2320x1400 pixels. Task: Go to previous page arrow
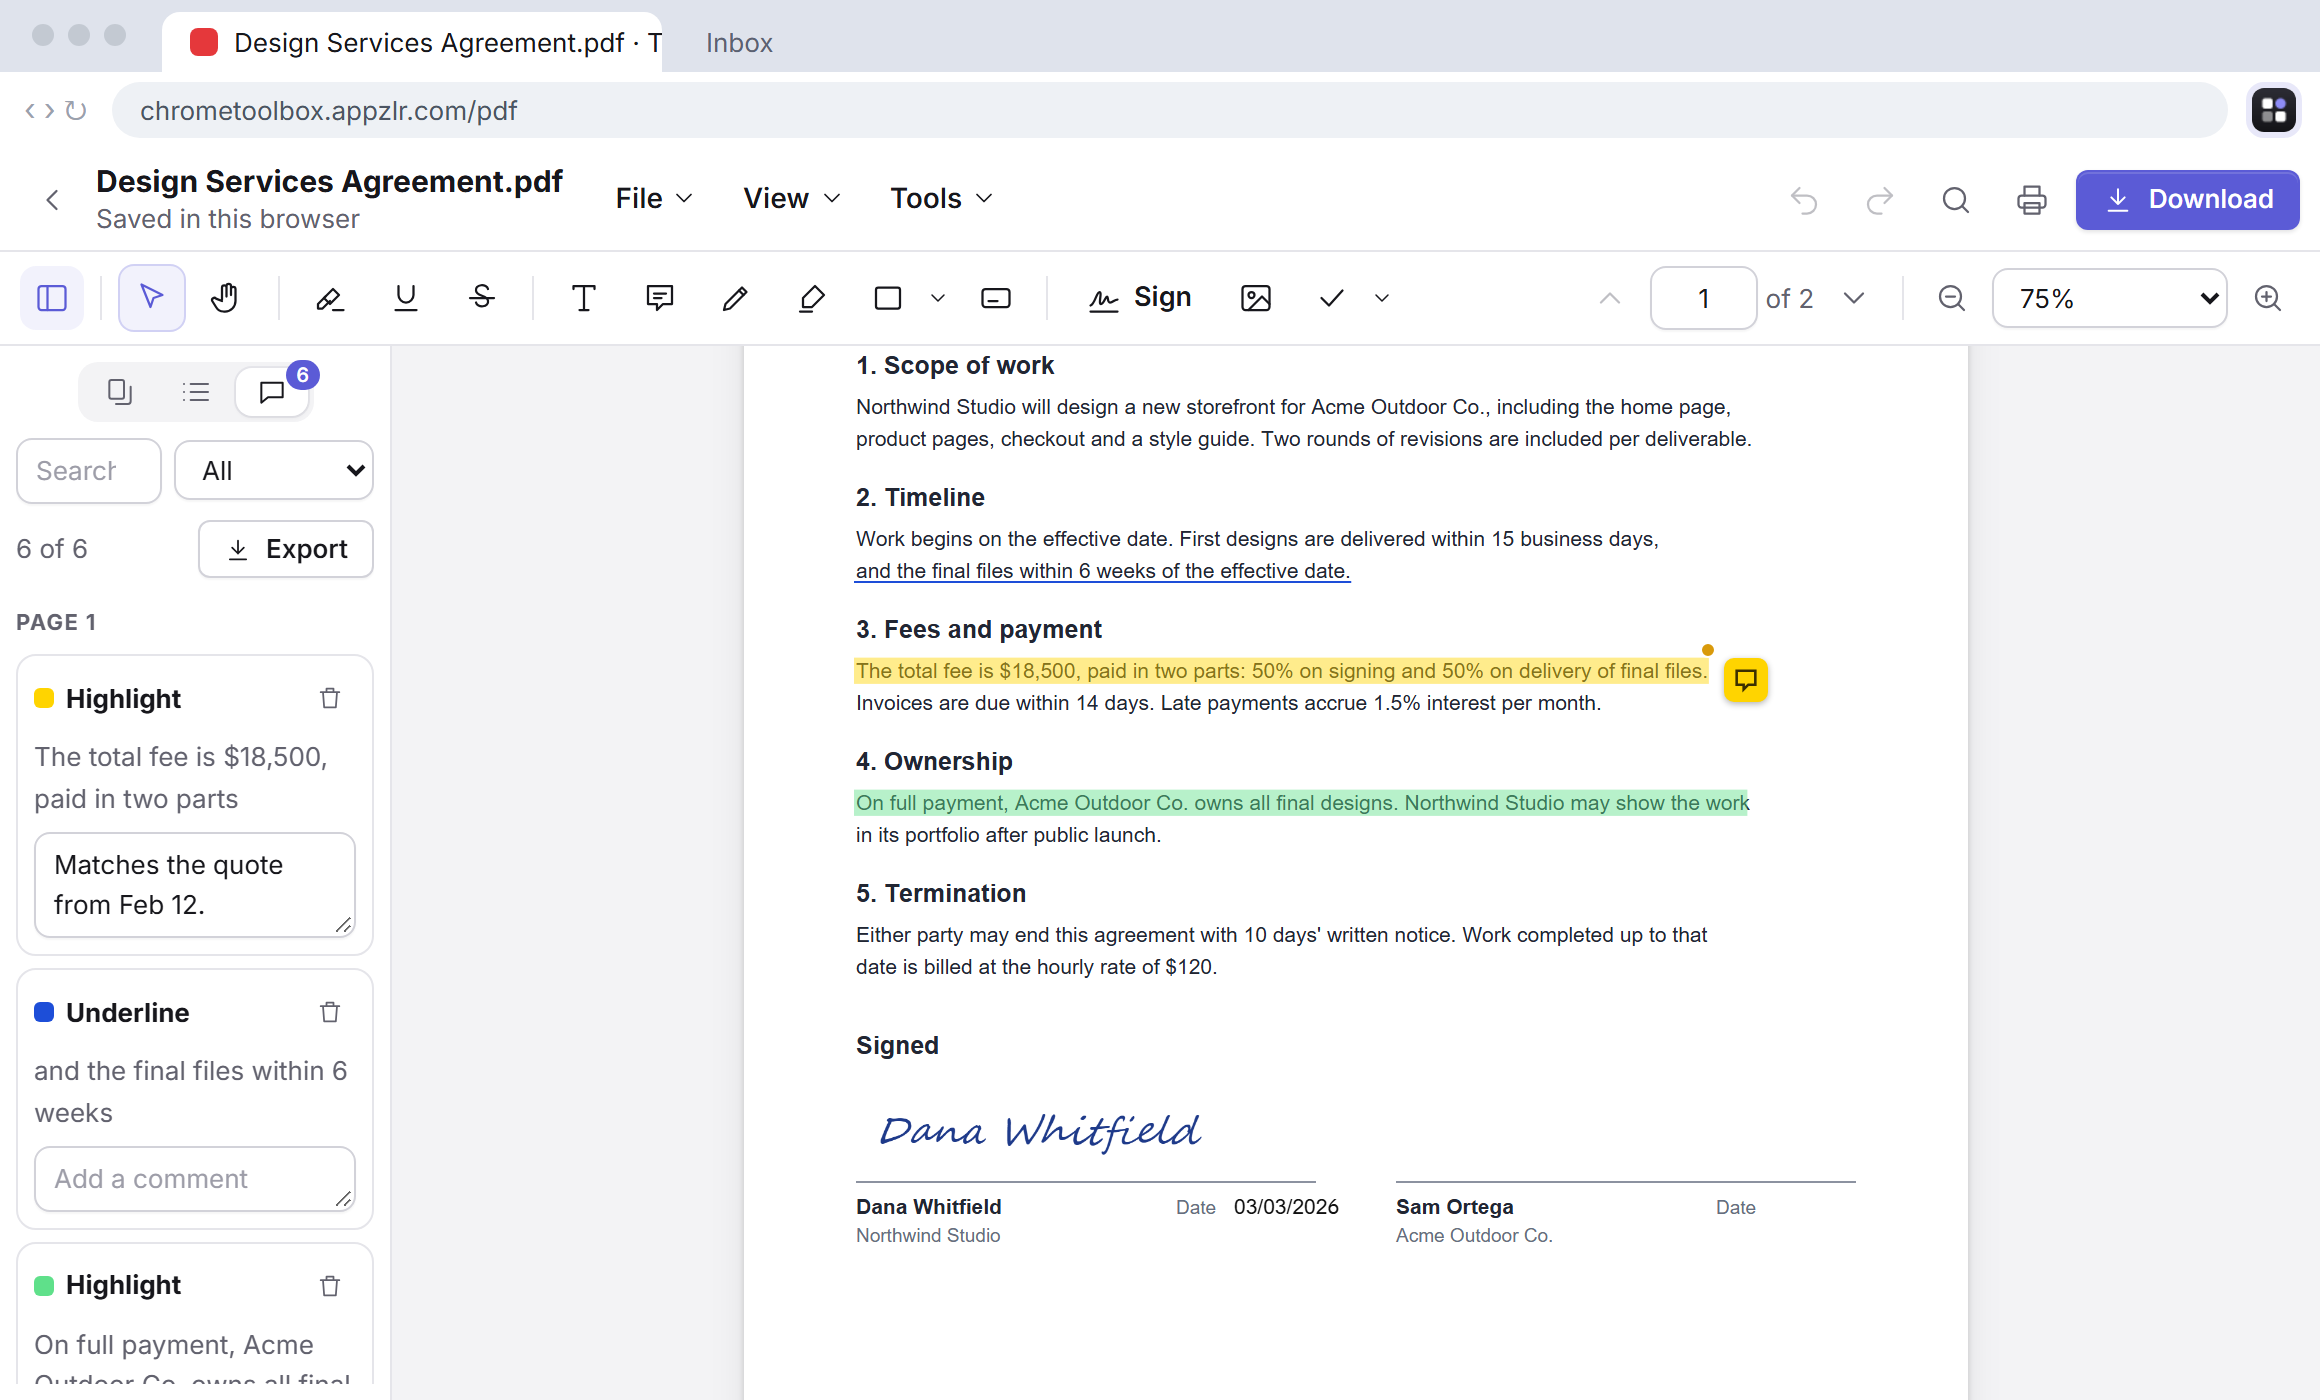1610,298
